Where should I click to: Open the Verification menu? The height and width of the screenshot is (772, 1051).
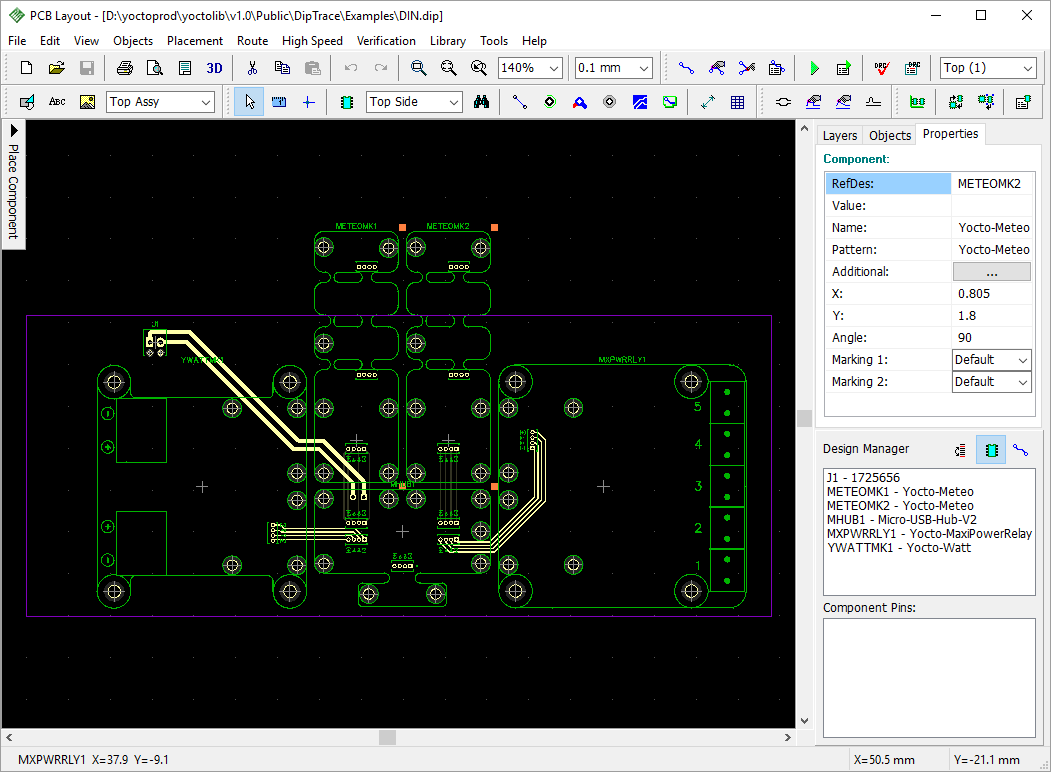coord(386,41)
